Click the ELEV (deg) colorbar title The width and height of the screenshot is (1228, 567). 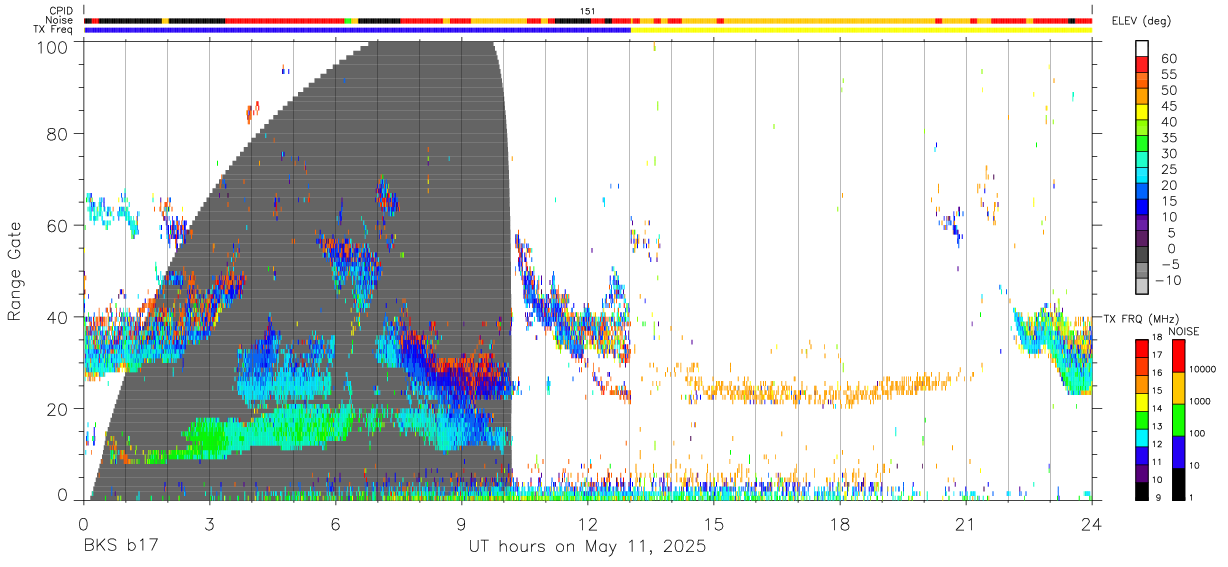(x=1142, y=21)
